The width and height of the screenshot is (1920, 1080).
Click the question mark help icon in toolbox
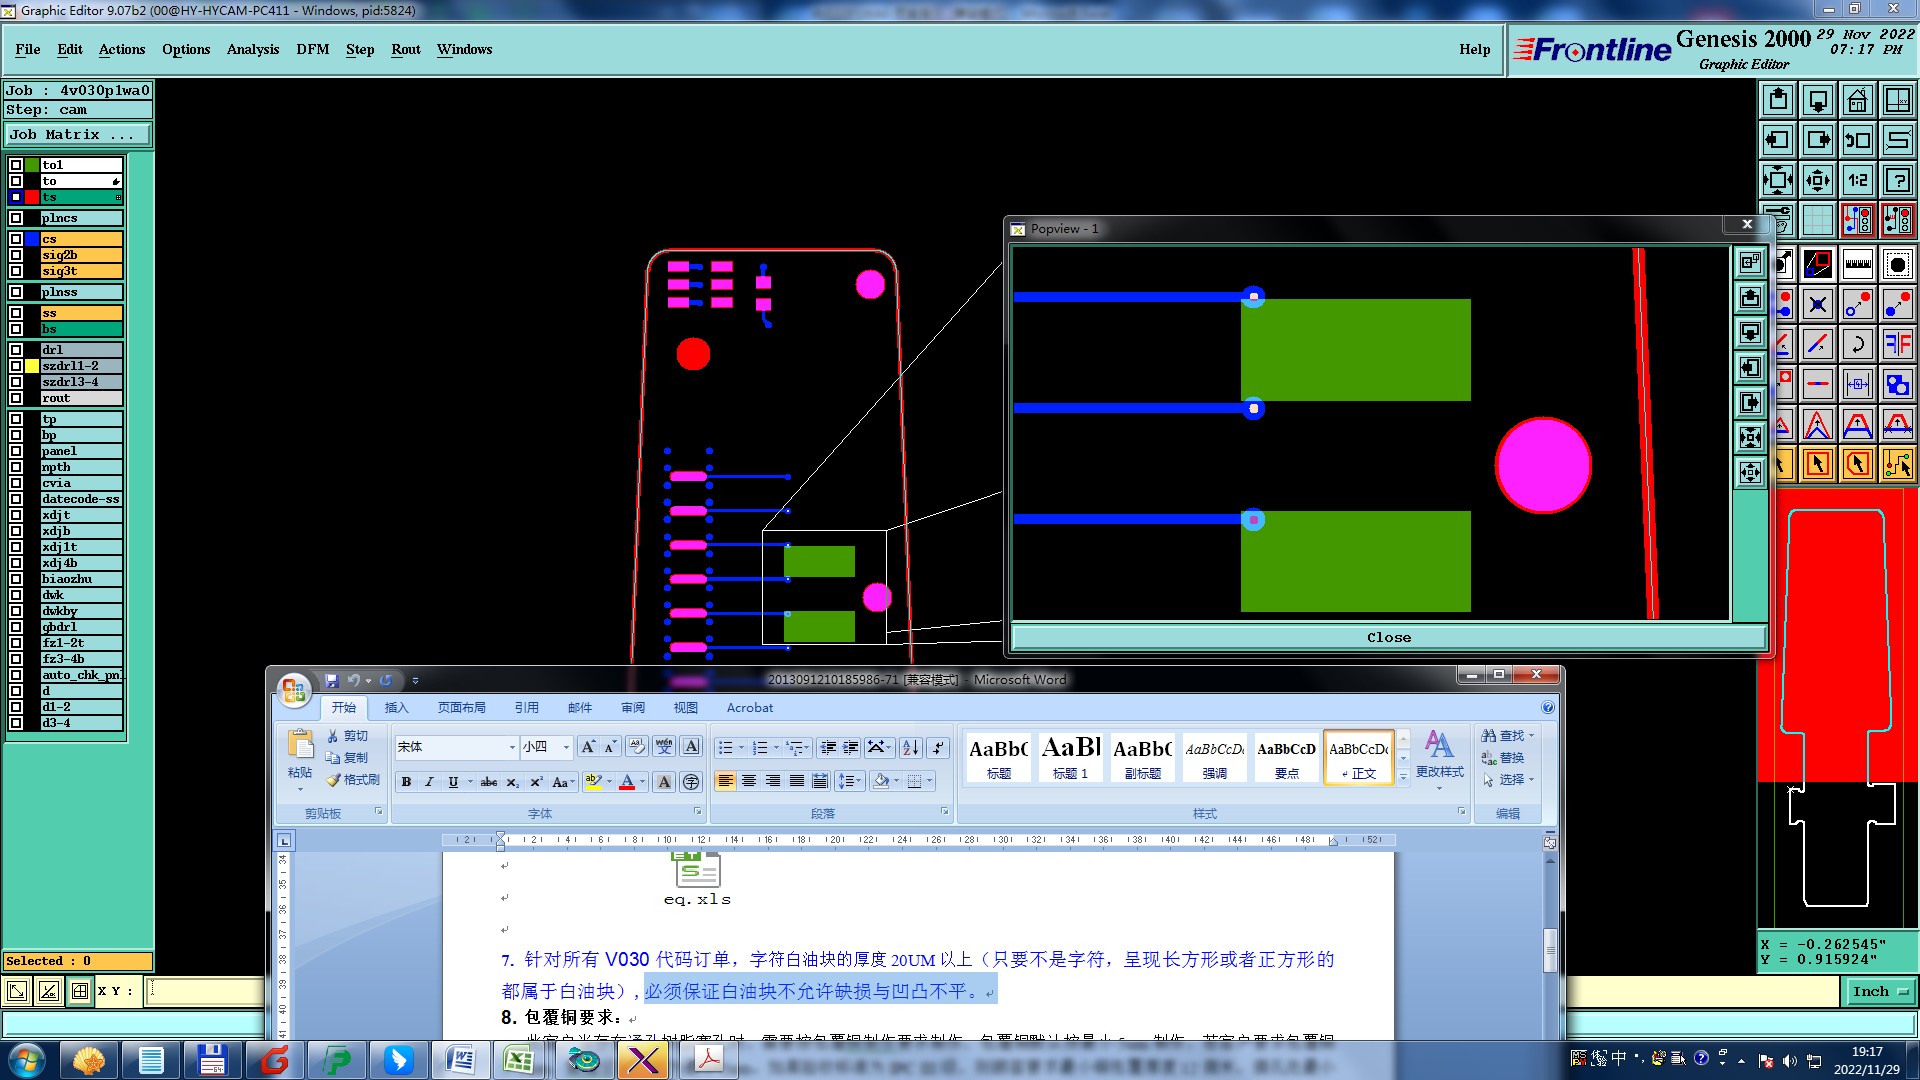[x=1897, y=180]
